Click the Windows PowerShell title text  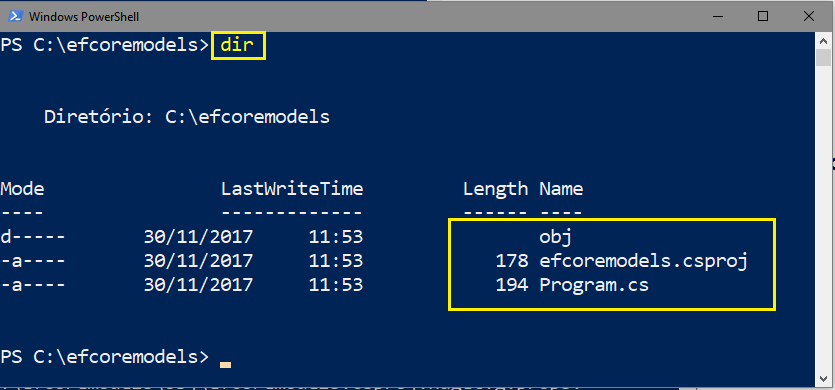coord(84,17)
